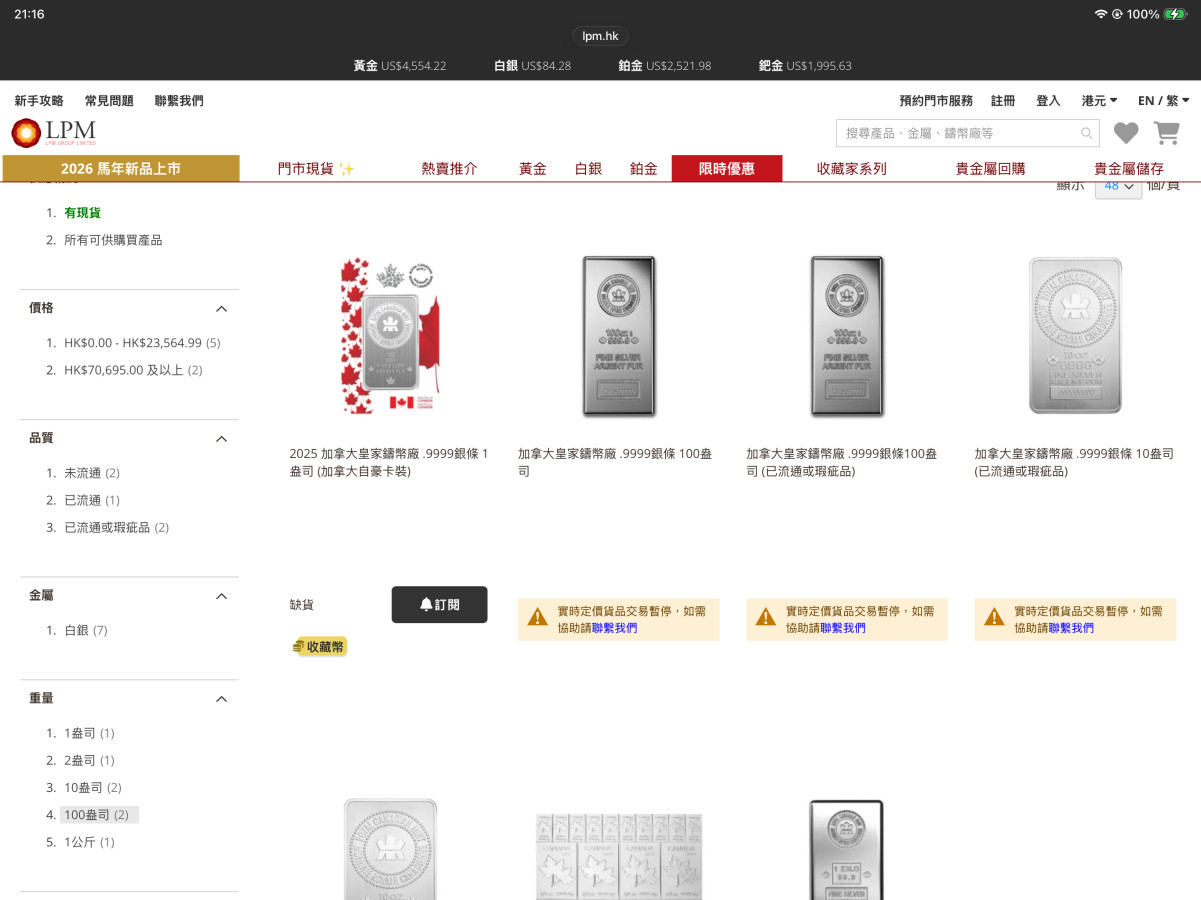Select the 所有可供購買產品 filter
This screenshot has height=900, width=1201.
point(113,240)
